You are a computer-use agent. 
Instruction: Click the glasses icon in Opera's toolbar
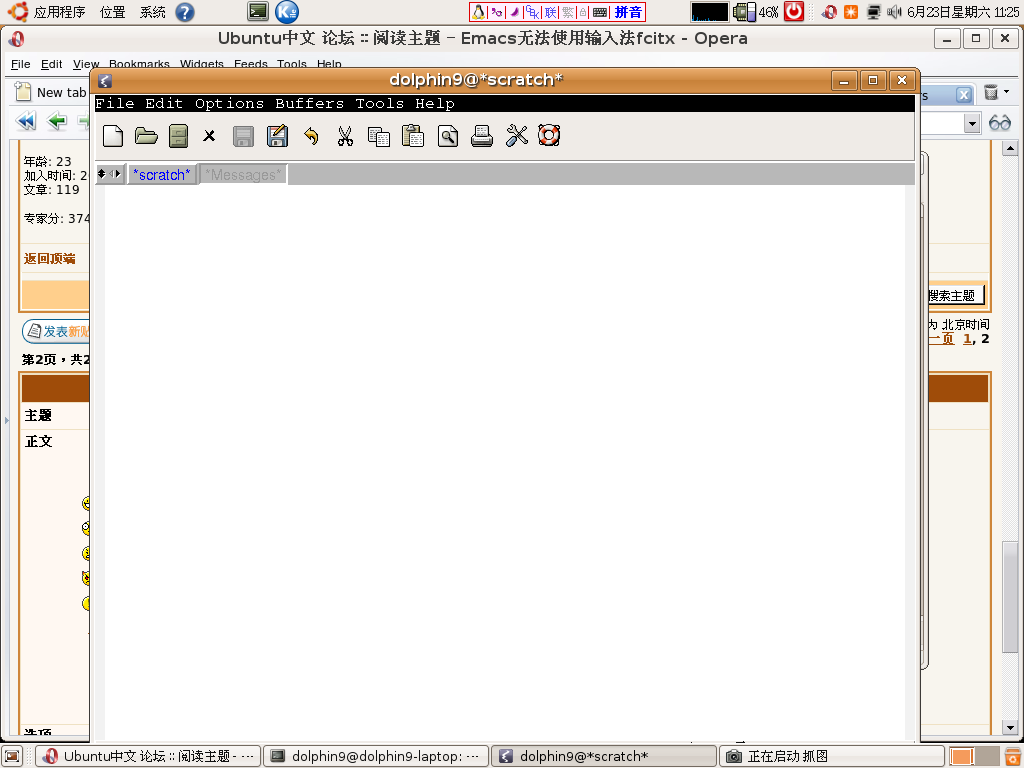point(1000,122)
